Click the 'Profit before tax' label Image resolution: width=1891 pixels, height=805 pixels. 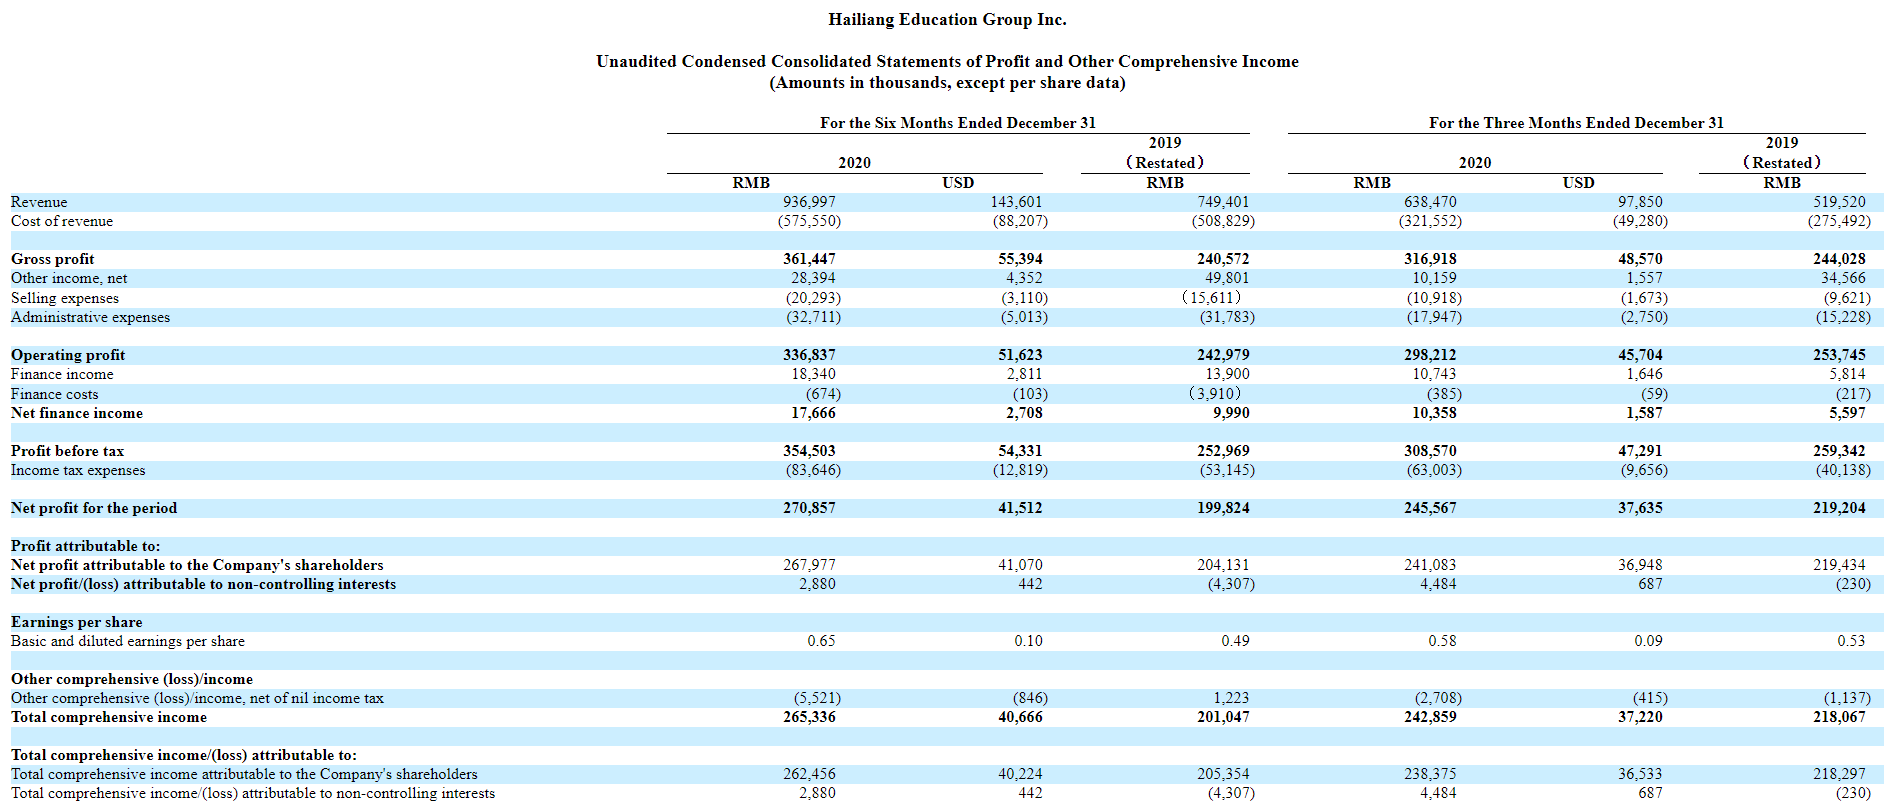tap(67, 451)
